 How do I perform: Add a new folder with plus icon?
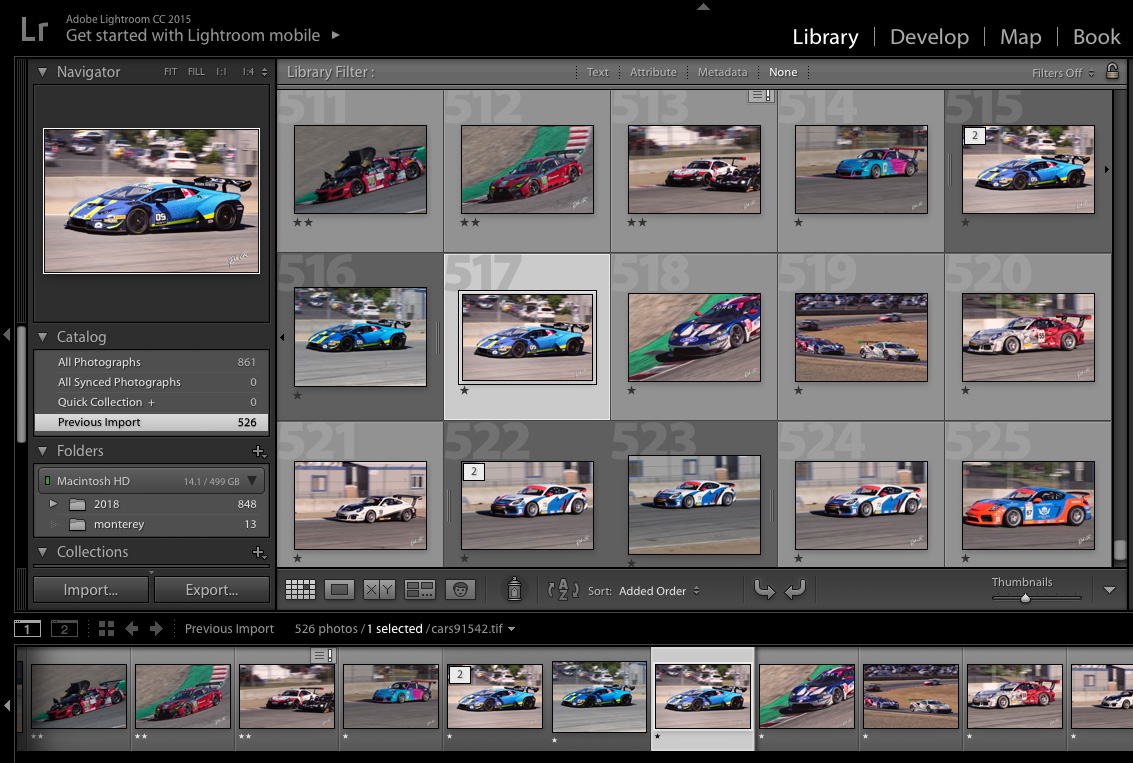coord(259,452)
